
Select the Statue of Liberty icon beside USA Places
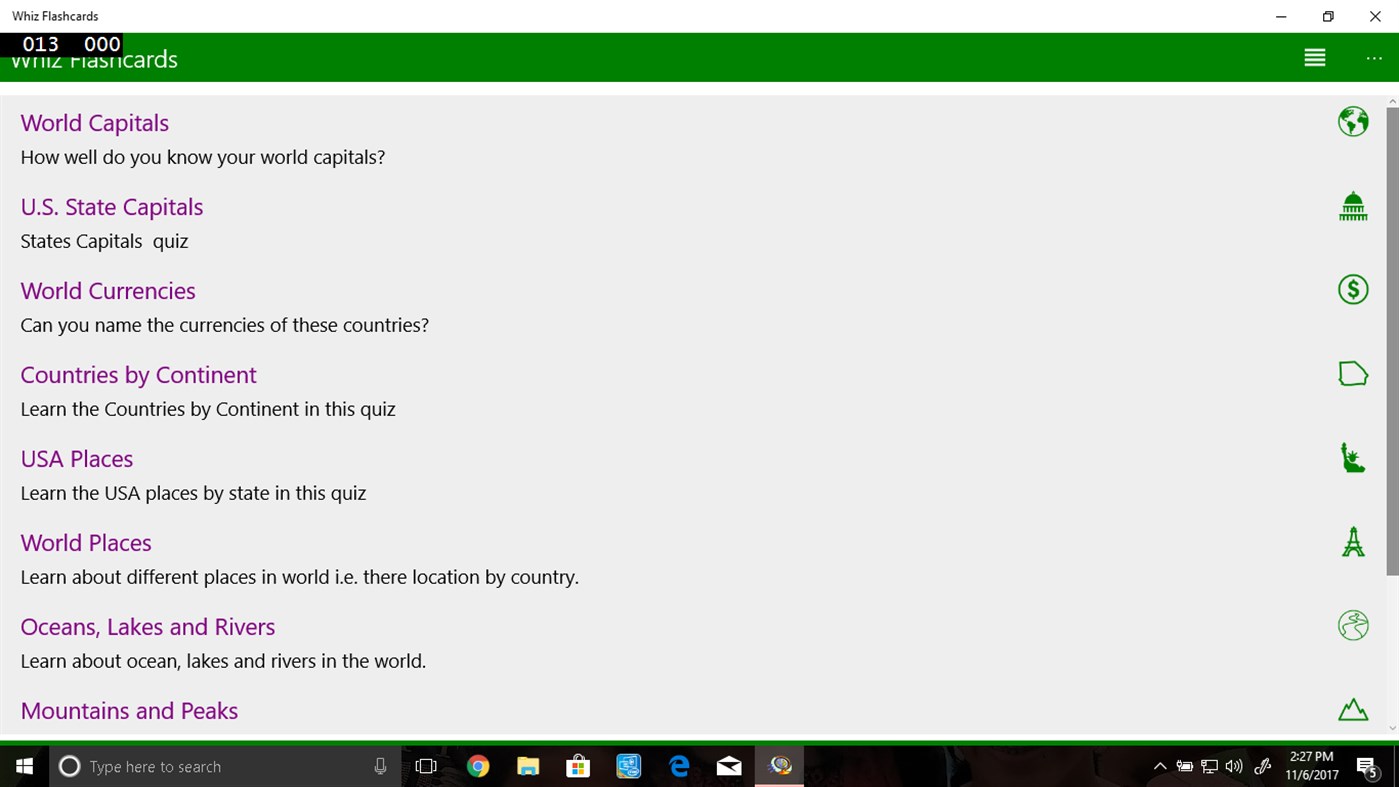click(x=1352, y=457)
